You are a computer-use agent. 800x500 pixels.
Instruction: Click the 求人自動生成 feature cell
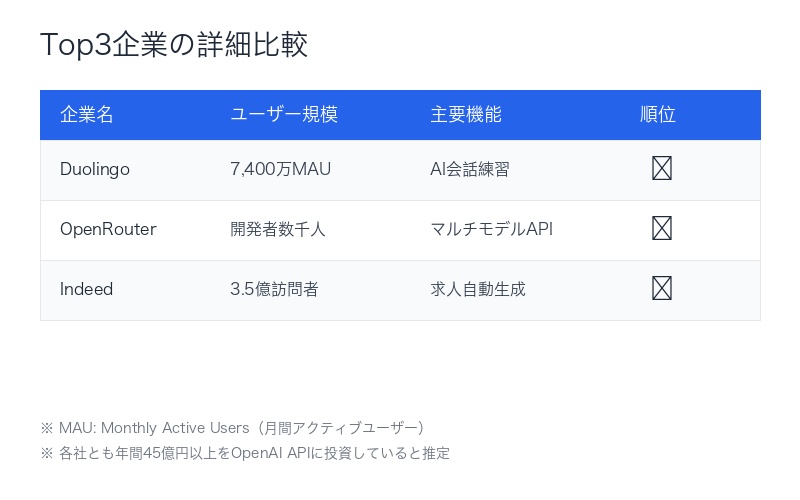pyautogui.click(x=478, y=290)
